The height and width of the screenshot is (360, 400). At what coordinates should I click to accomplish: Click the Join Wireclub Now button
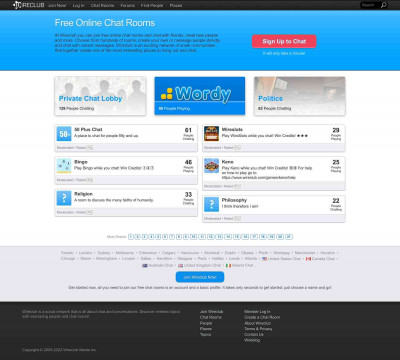coord(200,277)
